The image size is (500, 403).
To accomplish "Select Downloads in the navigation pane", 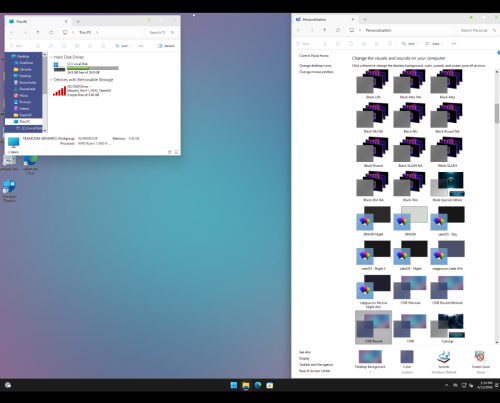I will tap(27, 89).
